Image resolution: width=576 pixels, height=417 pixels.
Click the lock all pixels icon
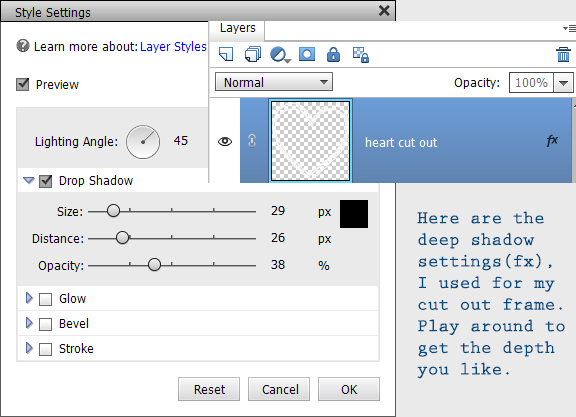click(x=333, y=54)
